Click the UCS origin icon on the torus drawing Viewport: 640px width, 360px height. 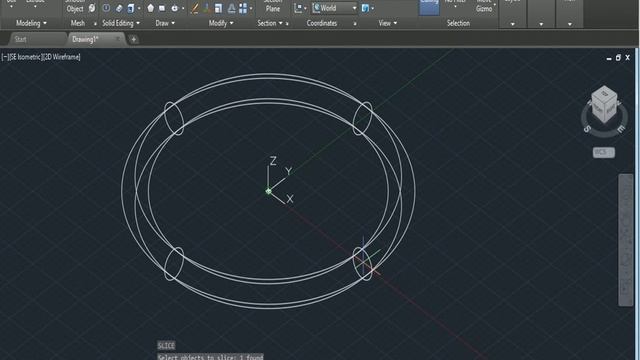click(269, 191)
